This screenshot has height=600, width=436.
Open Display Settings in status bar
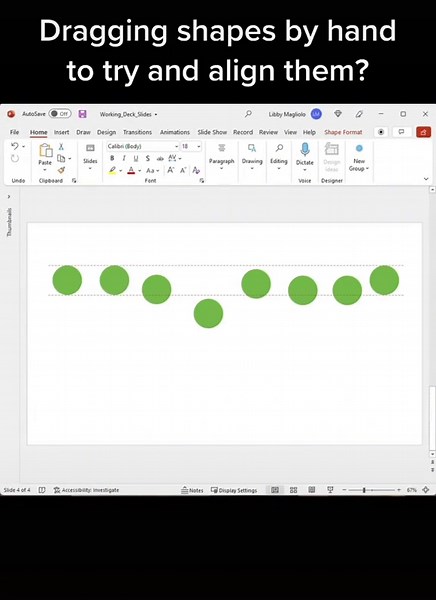(234, 490)
